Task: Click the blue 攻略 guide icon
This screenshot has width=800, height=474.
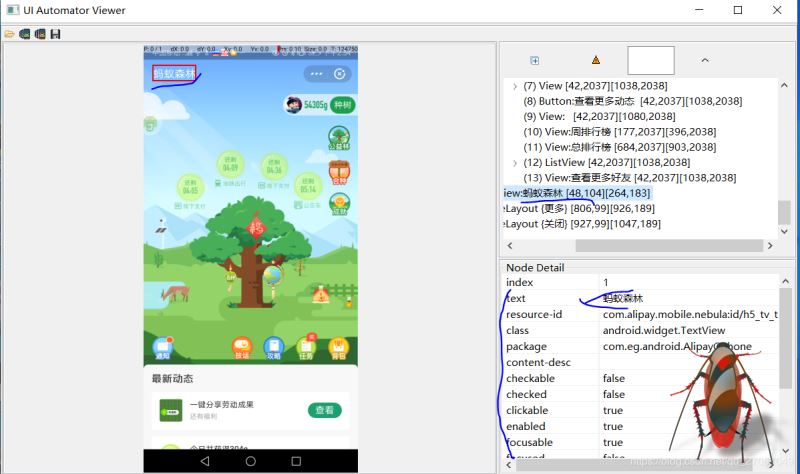Action: (274, 348)
